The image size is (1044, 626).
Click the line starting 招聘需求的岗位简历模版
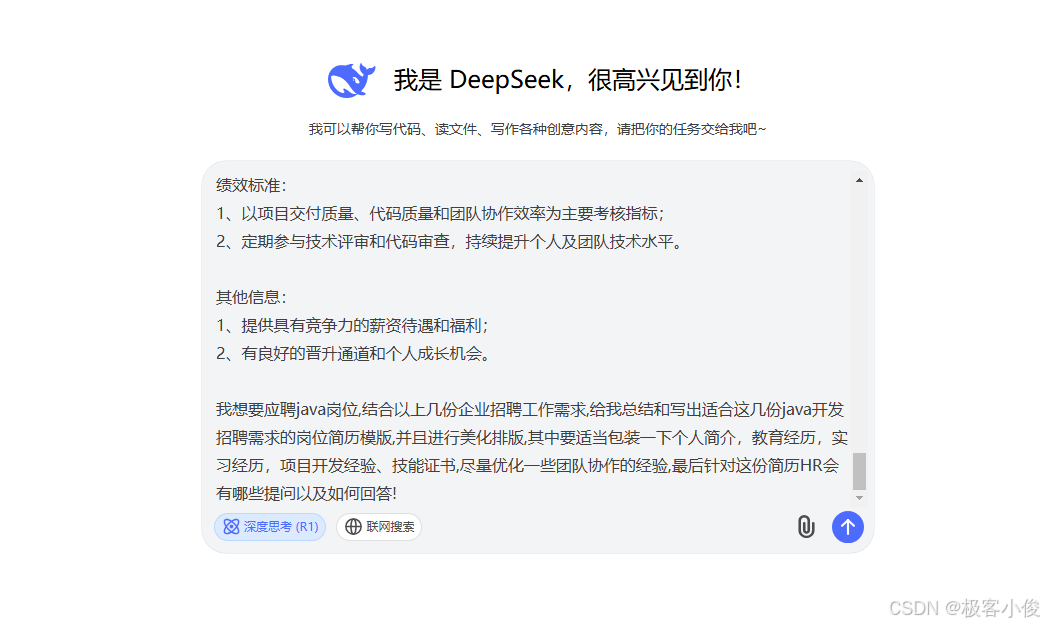pos(531,438)
